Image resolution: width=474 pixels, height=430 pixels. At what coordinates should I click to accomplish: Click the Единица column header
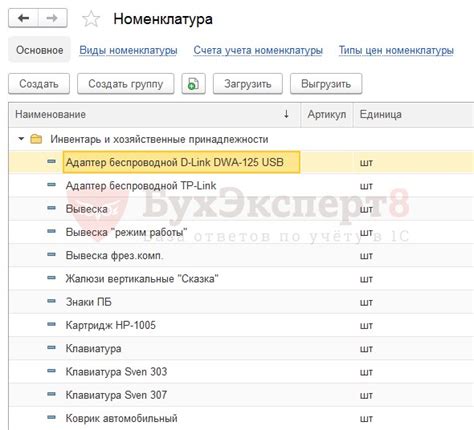(413, 115)
